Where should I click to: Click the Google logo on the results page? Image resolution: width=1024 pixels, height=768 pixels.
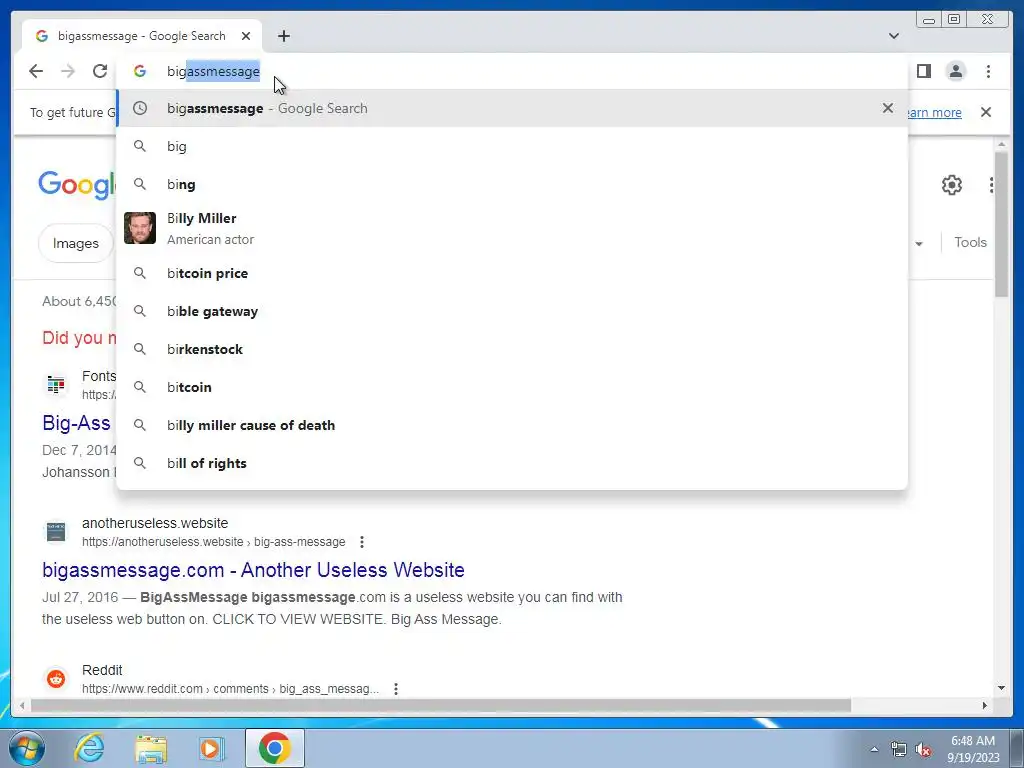[77, 185]
